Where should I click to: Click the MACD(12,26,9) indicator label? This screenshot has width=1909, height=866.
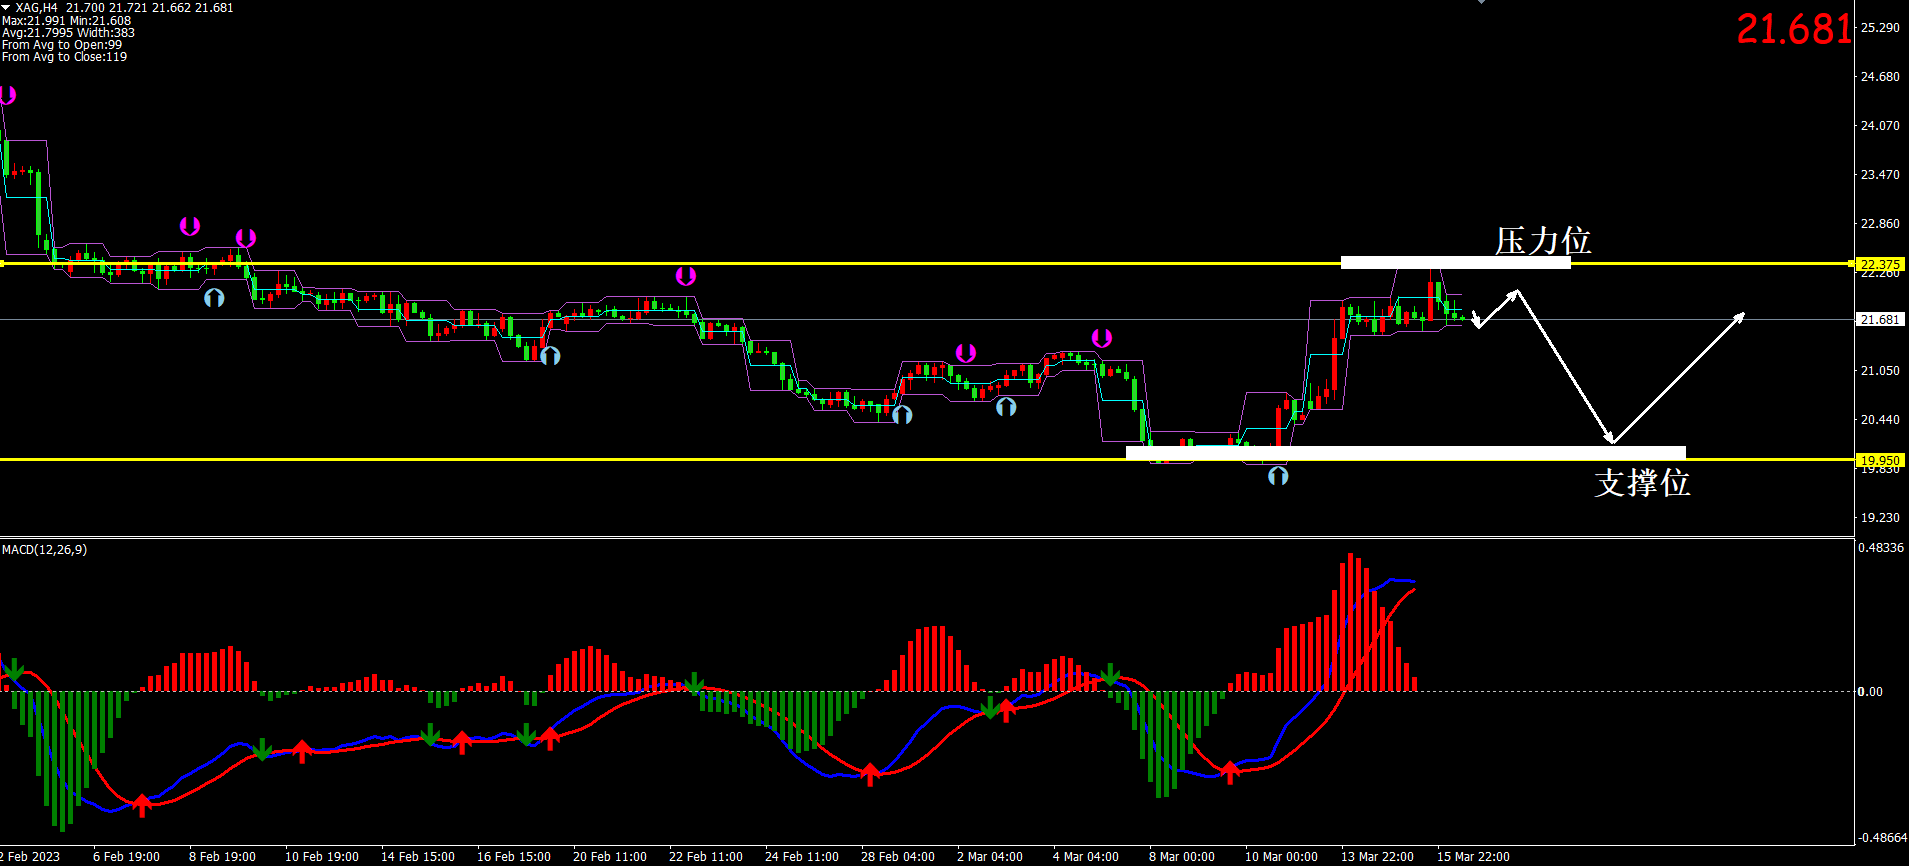pos(45,550)
